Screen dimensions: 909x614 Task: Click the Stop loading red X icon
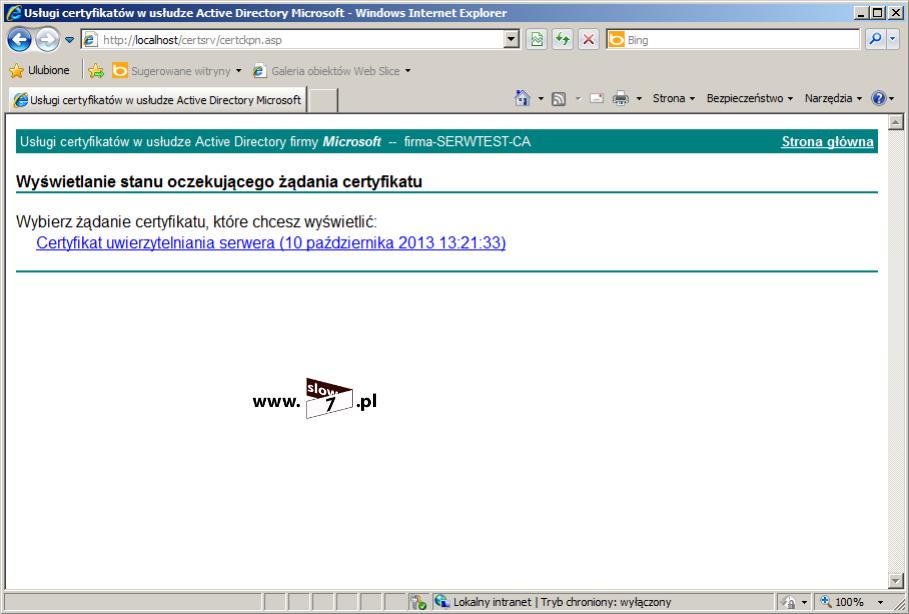(588, 39)
